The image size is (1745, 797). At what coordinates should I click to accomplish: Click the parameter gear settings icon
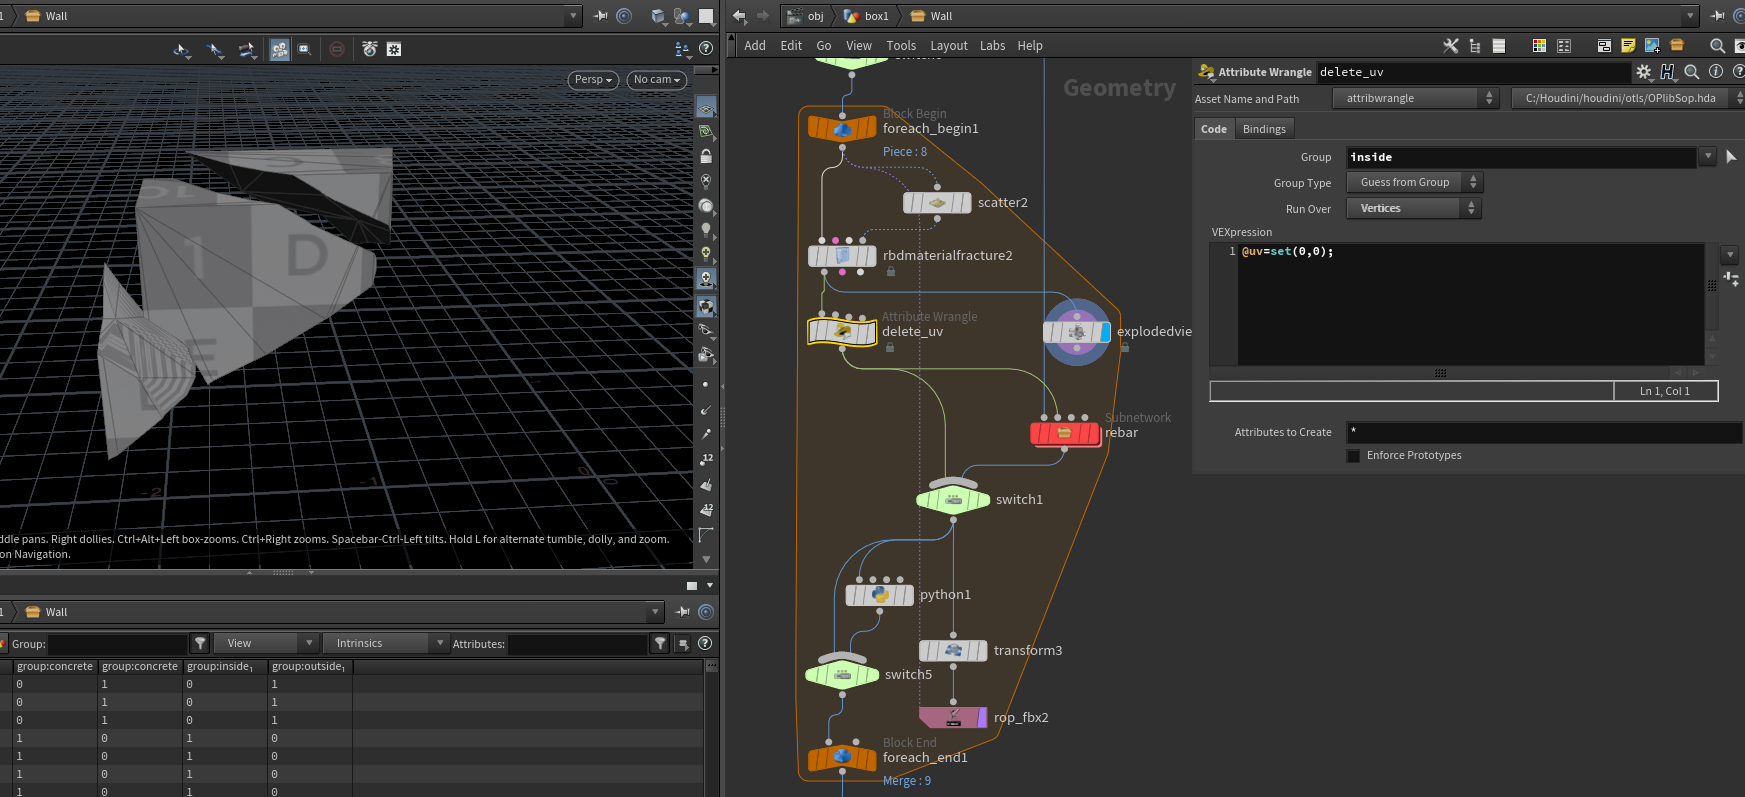point(1643,72)
